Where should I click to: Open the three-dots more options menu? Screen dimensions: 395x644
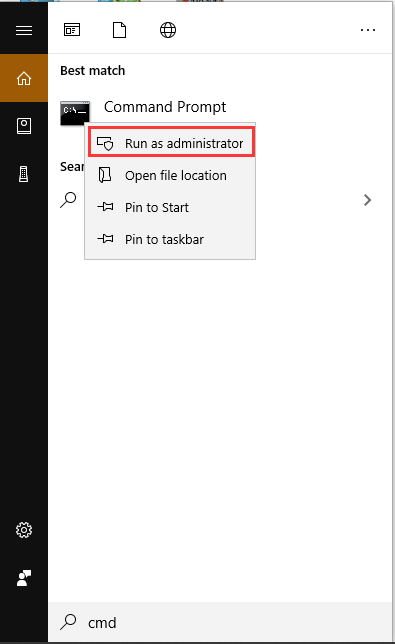(x=367, y=30)
